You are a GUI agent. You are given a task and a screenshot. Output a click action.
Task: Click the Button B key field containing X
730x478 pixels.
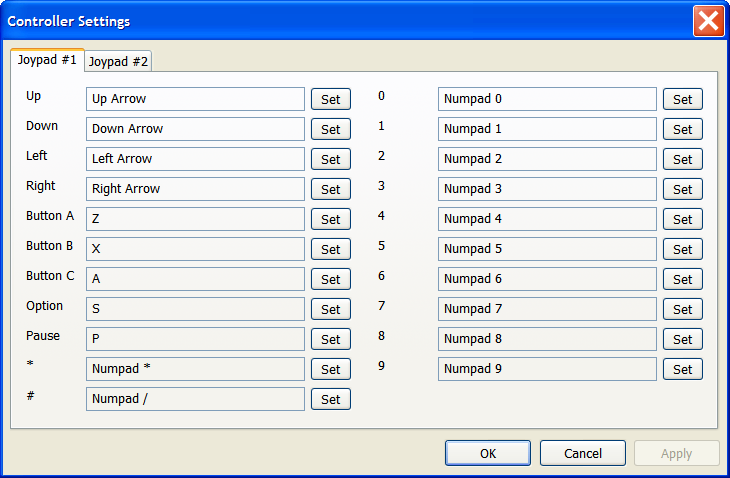pos(195,249)
